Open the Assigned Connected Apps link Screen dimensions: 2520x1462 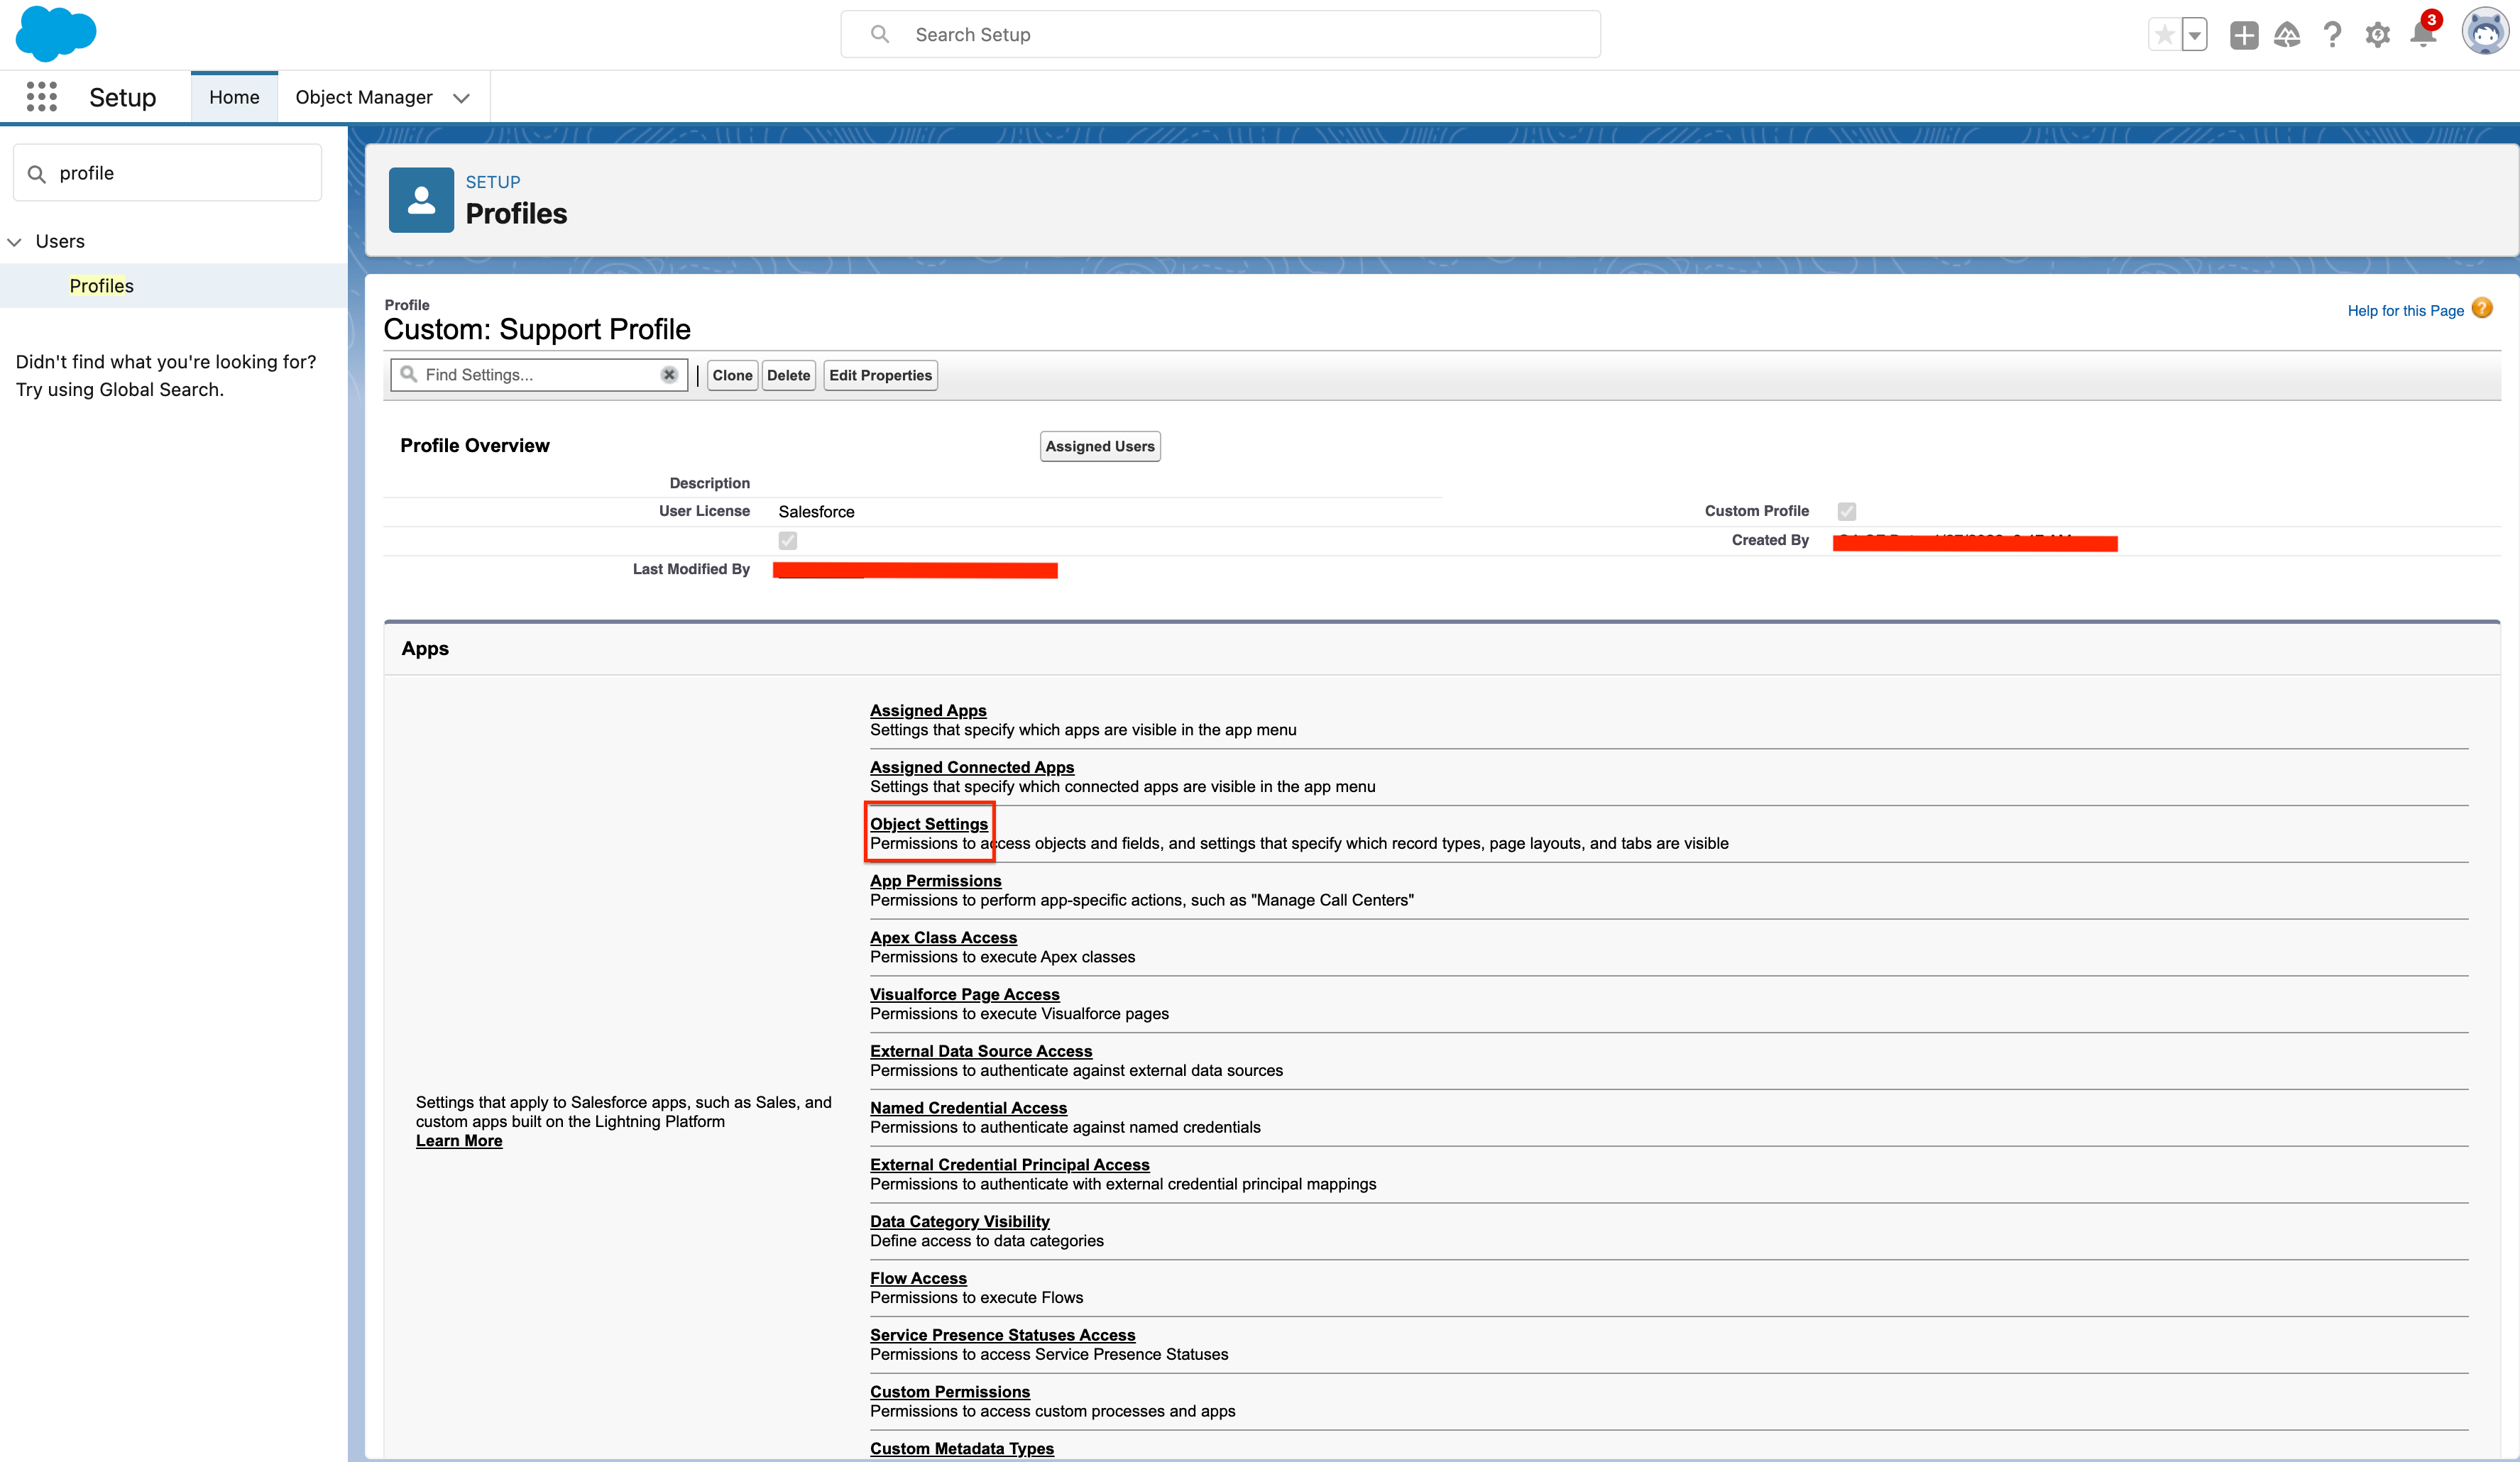pos(972,768)
